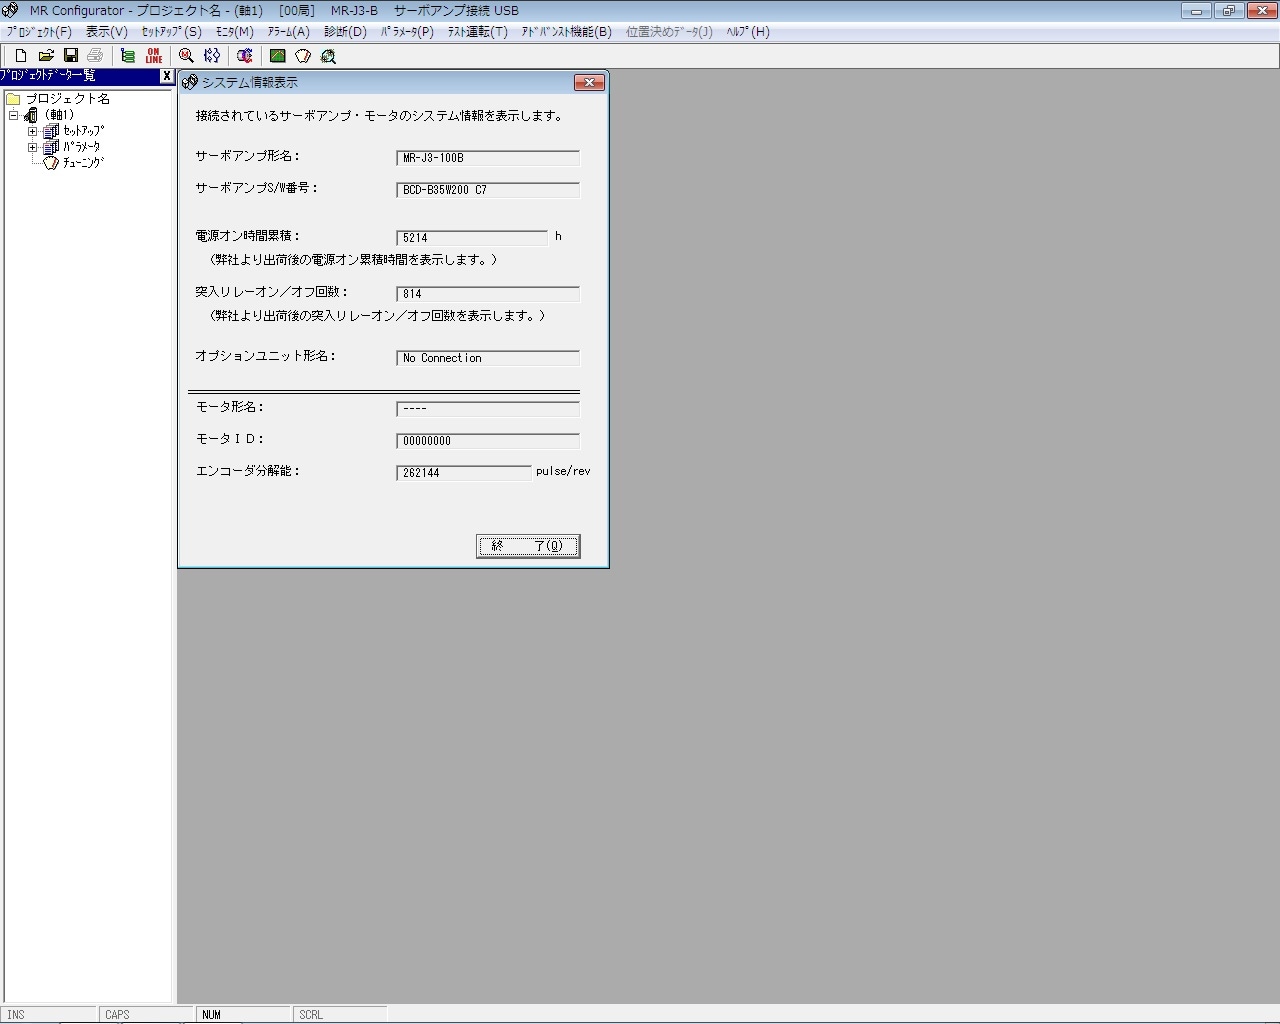Image resolution: width=1280 pixels, height=1024 pixels.
Task: Click the fan-shaped tuning toolbar icon
Action: click(x=303, y=56)
